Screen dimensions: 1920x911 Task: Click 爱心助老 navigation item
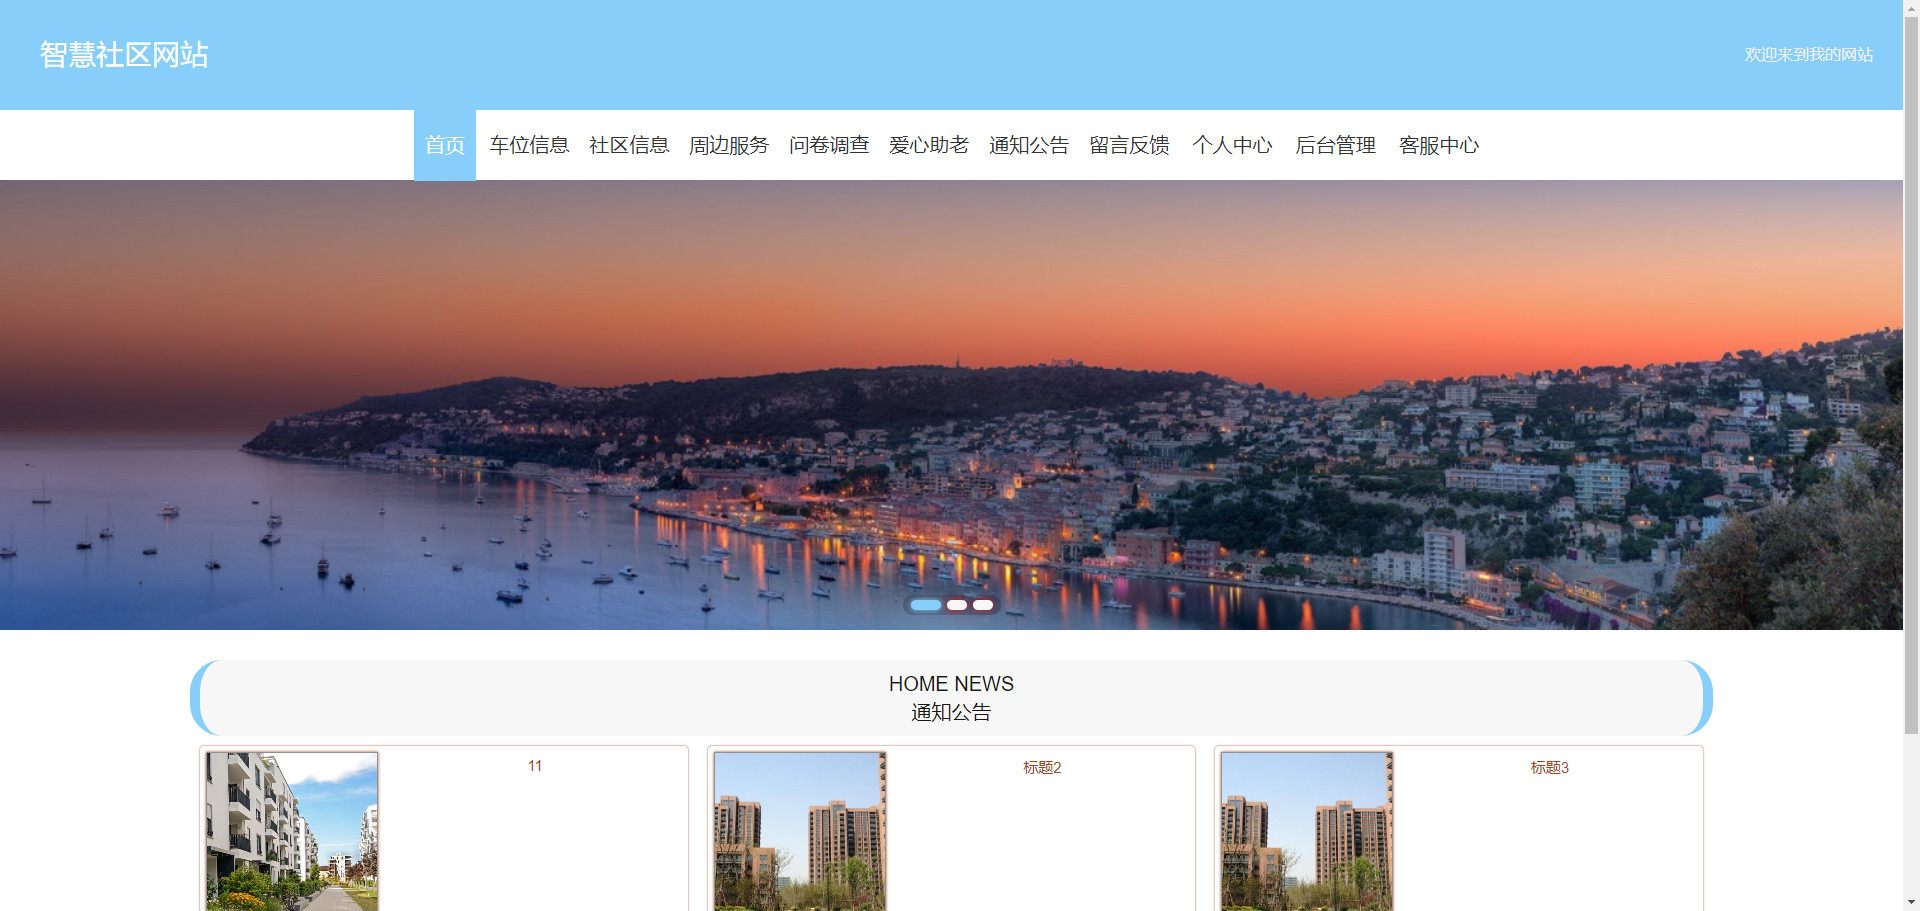(x=929, y=145)
